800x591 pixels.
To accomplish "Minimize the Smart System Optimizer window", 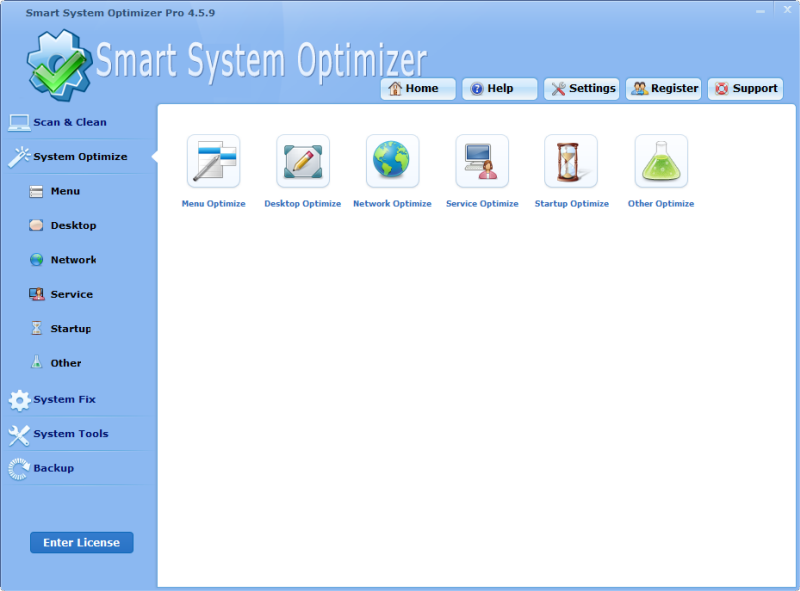I will [760, 11].
